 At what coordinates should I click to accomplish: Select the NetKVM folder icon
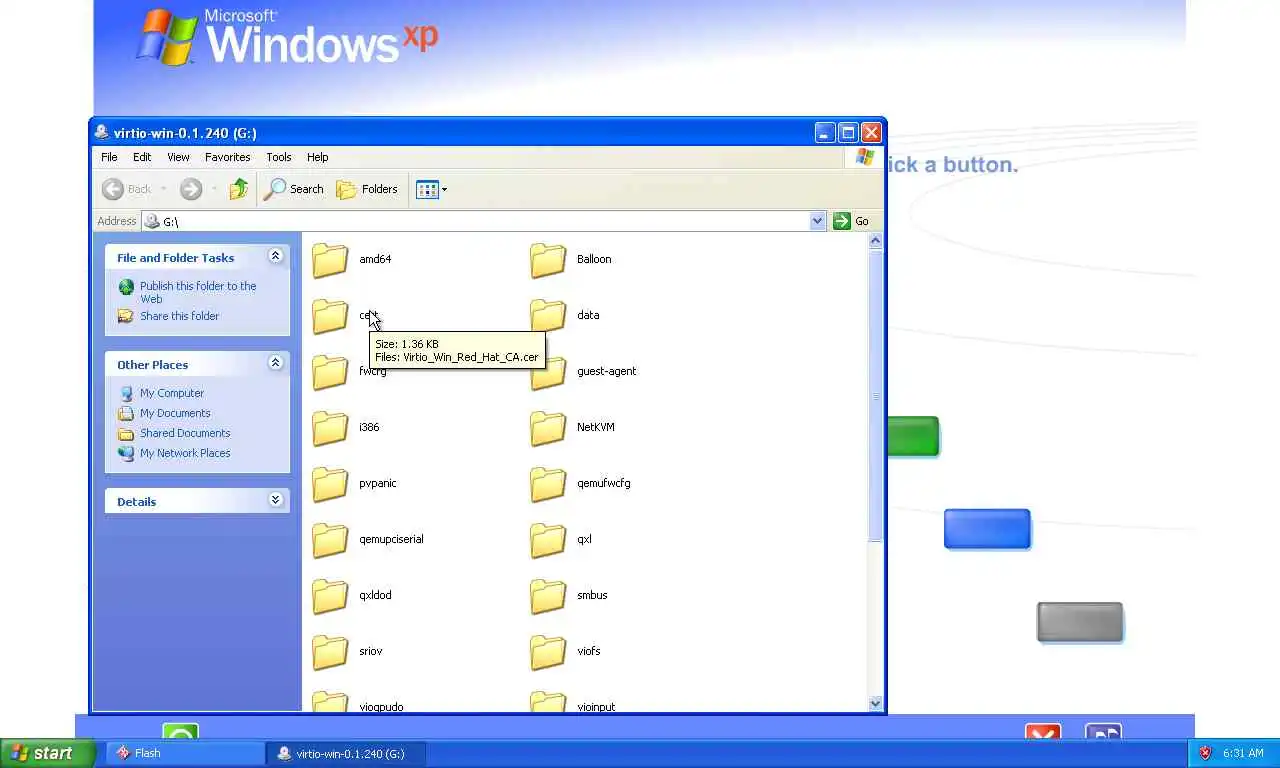548,428
